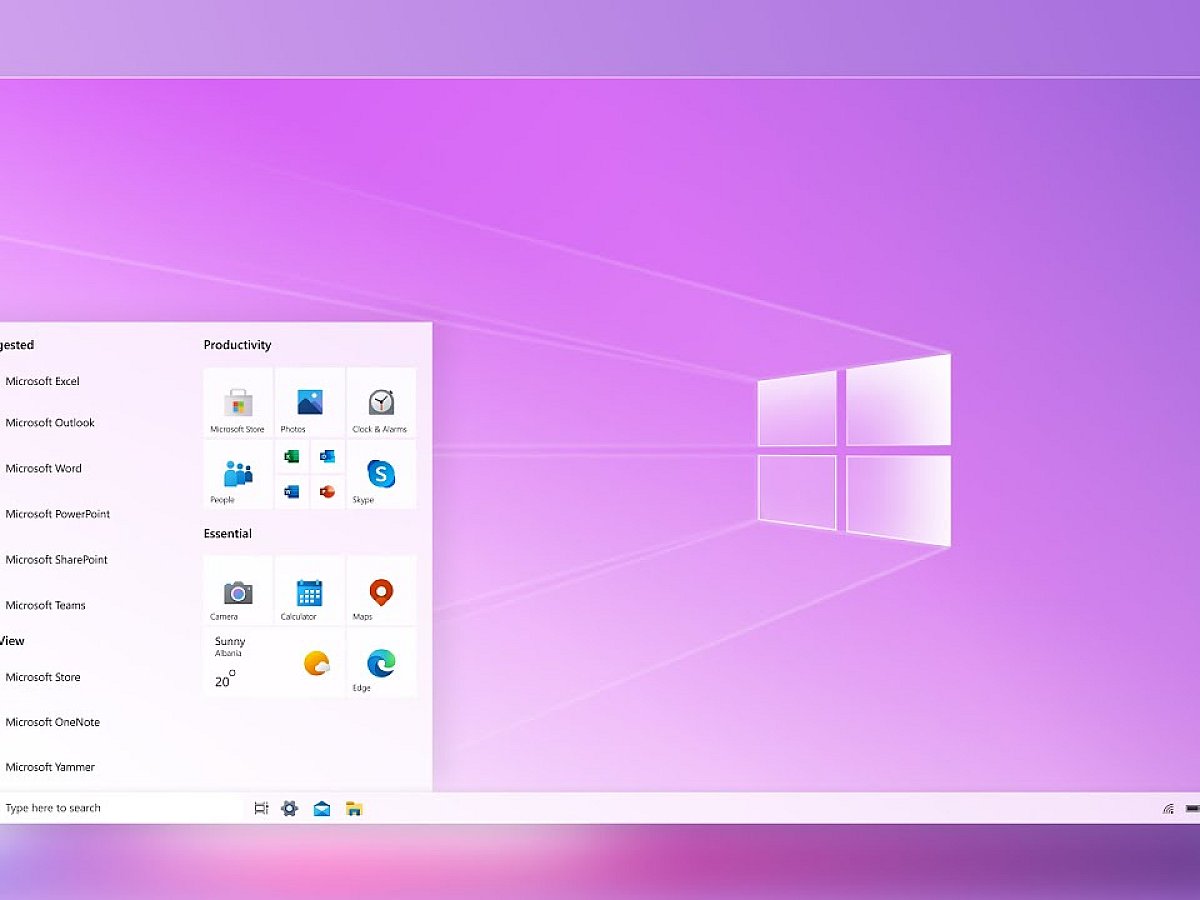Click the Type here to search box
1200x900 pixels.
click(x=120, y=808)
